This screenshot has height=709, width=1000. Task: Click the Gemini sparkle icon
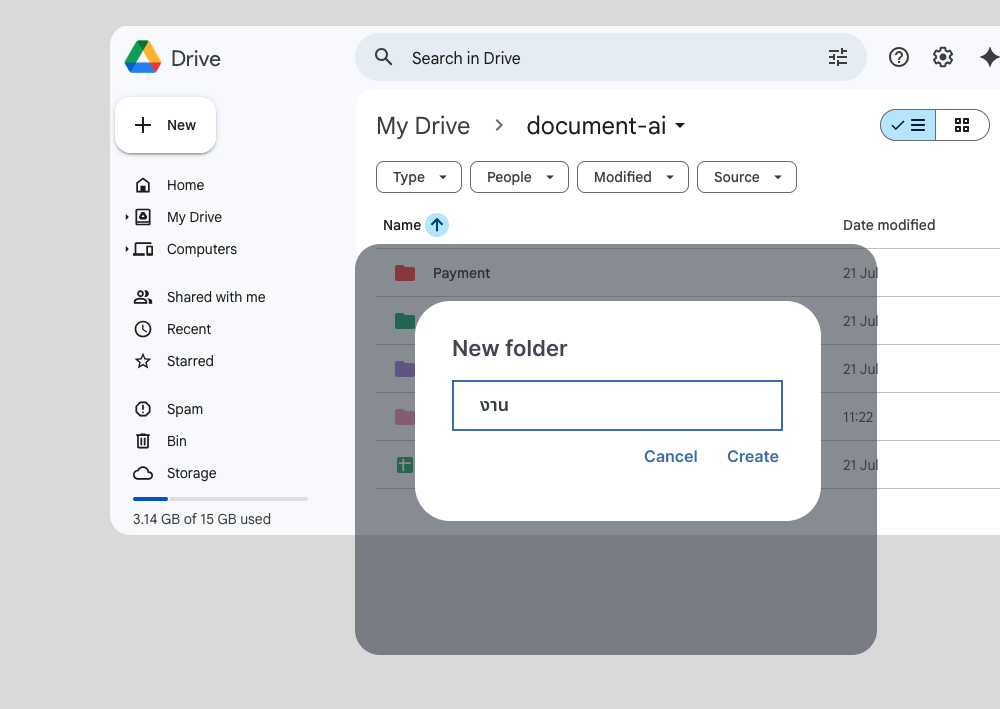coord(988,58)
